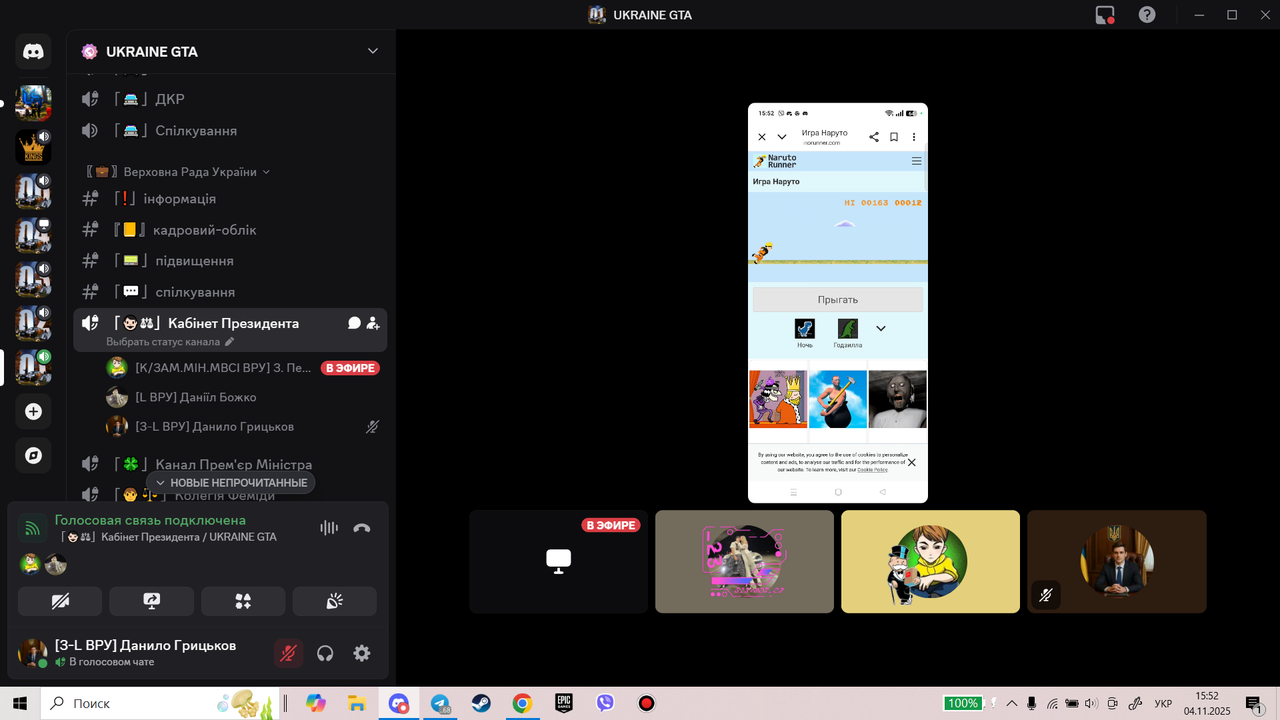The width and height of the screenshot is (1280, 720).
Task: Join Канал Прем'єр Міністра voice channel
Action: click(230, 464)
